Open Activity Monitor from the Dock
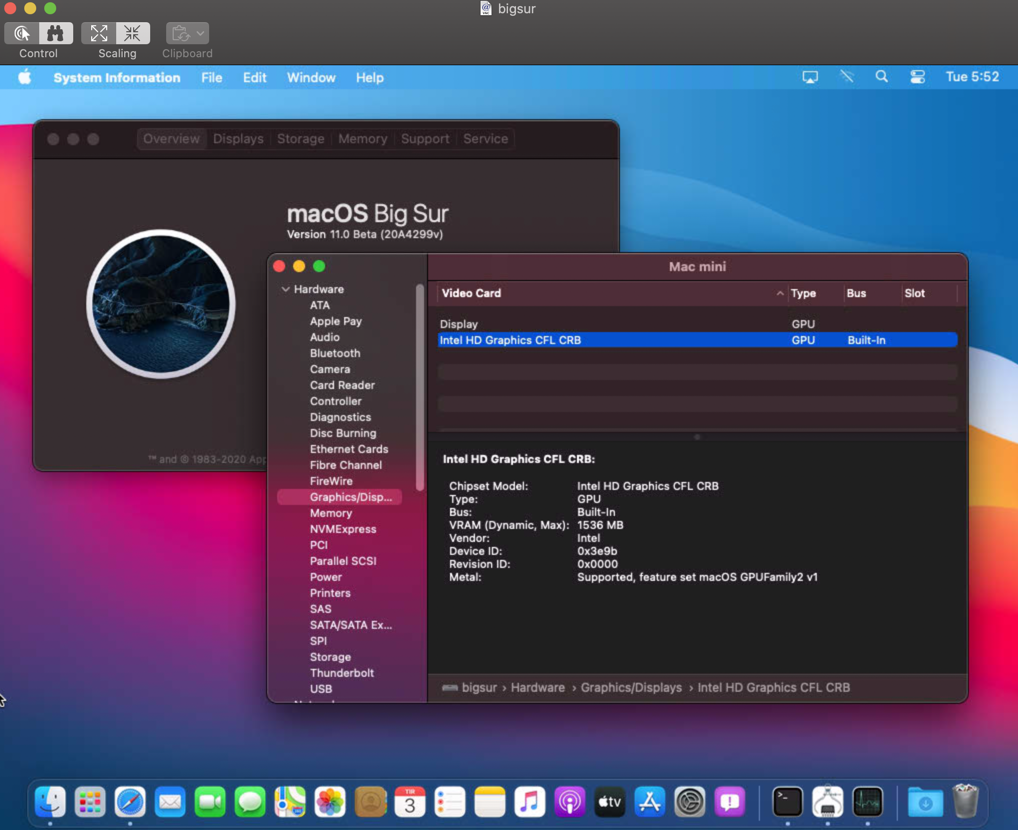The width and height of the screenshot is (1018, 830). [867, 802]
